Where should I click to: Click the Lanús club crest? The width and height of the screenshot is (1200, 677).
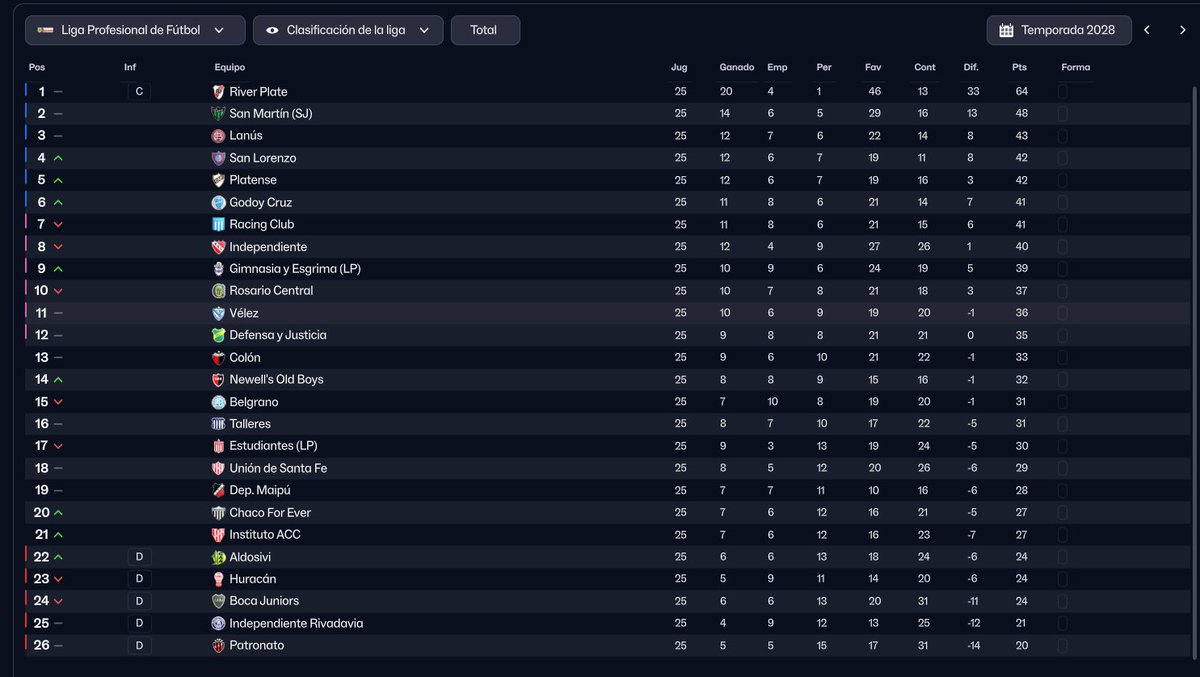218,136
